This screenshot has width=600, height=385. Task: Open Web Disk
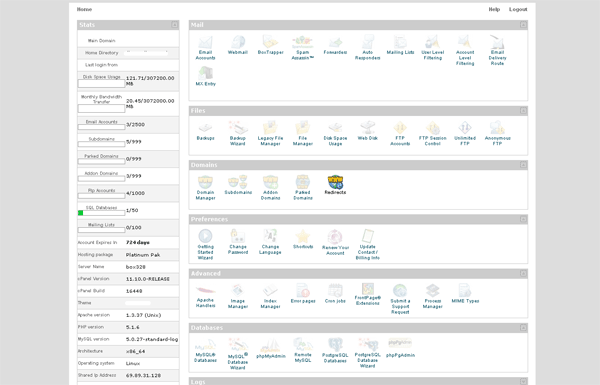click(x=367, y=131)
